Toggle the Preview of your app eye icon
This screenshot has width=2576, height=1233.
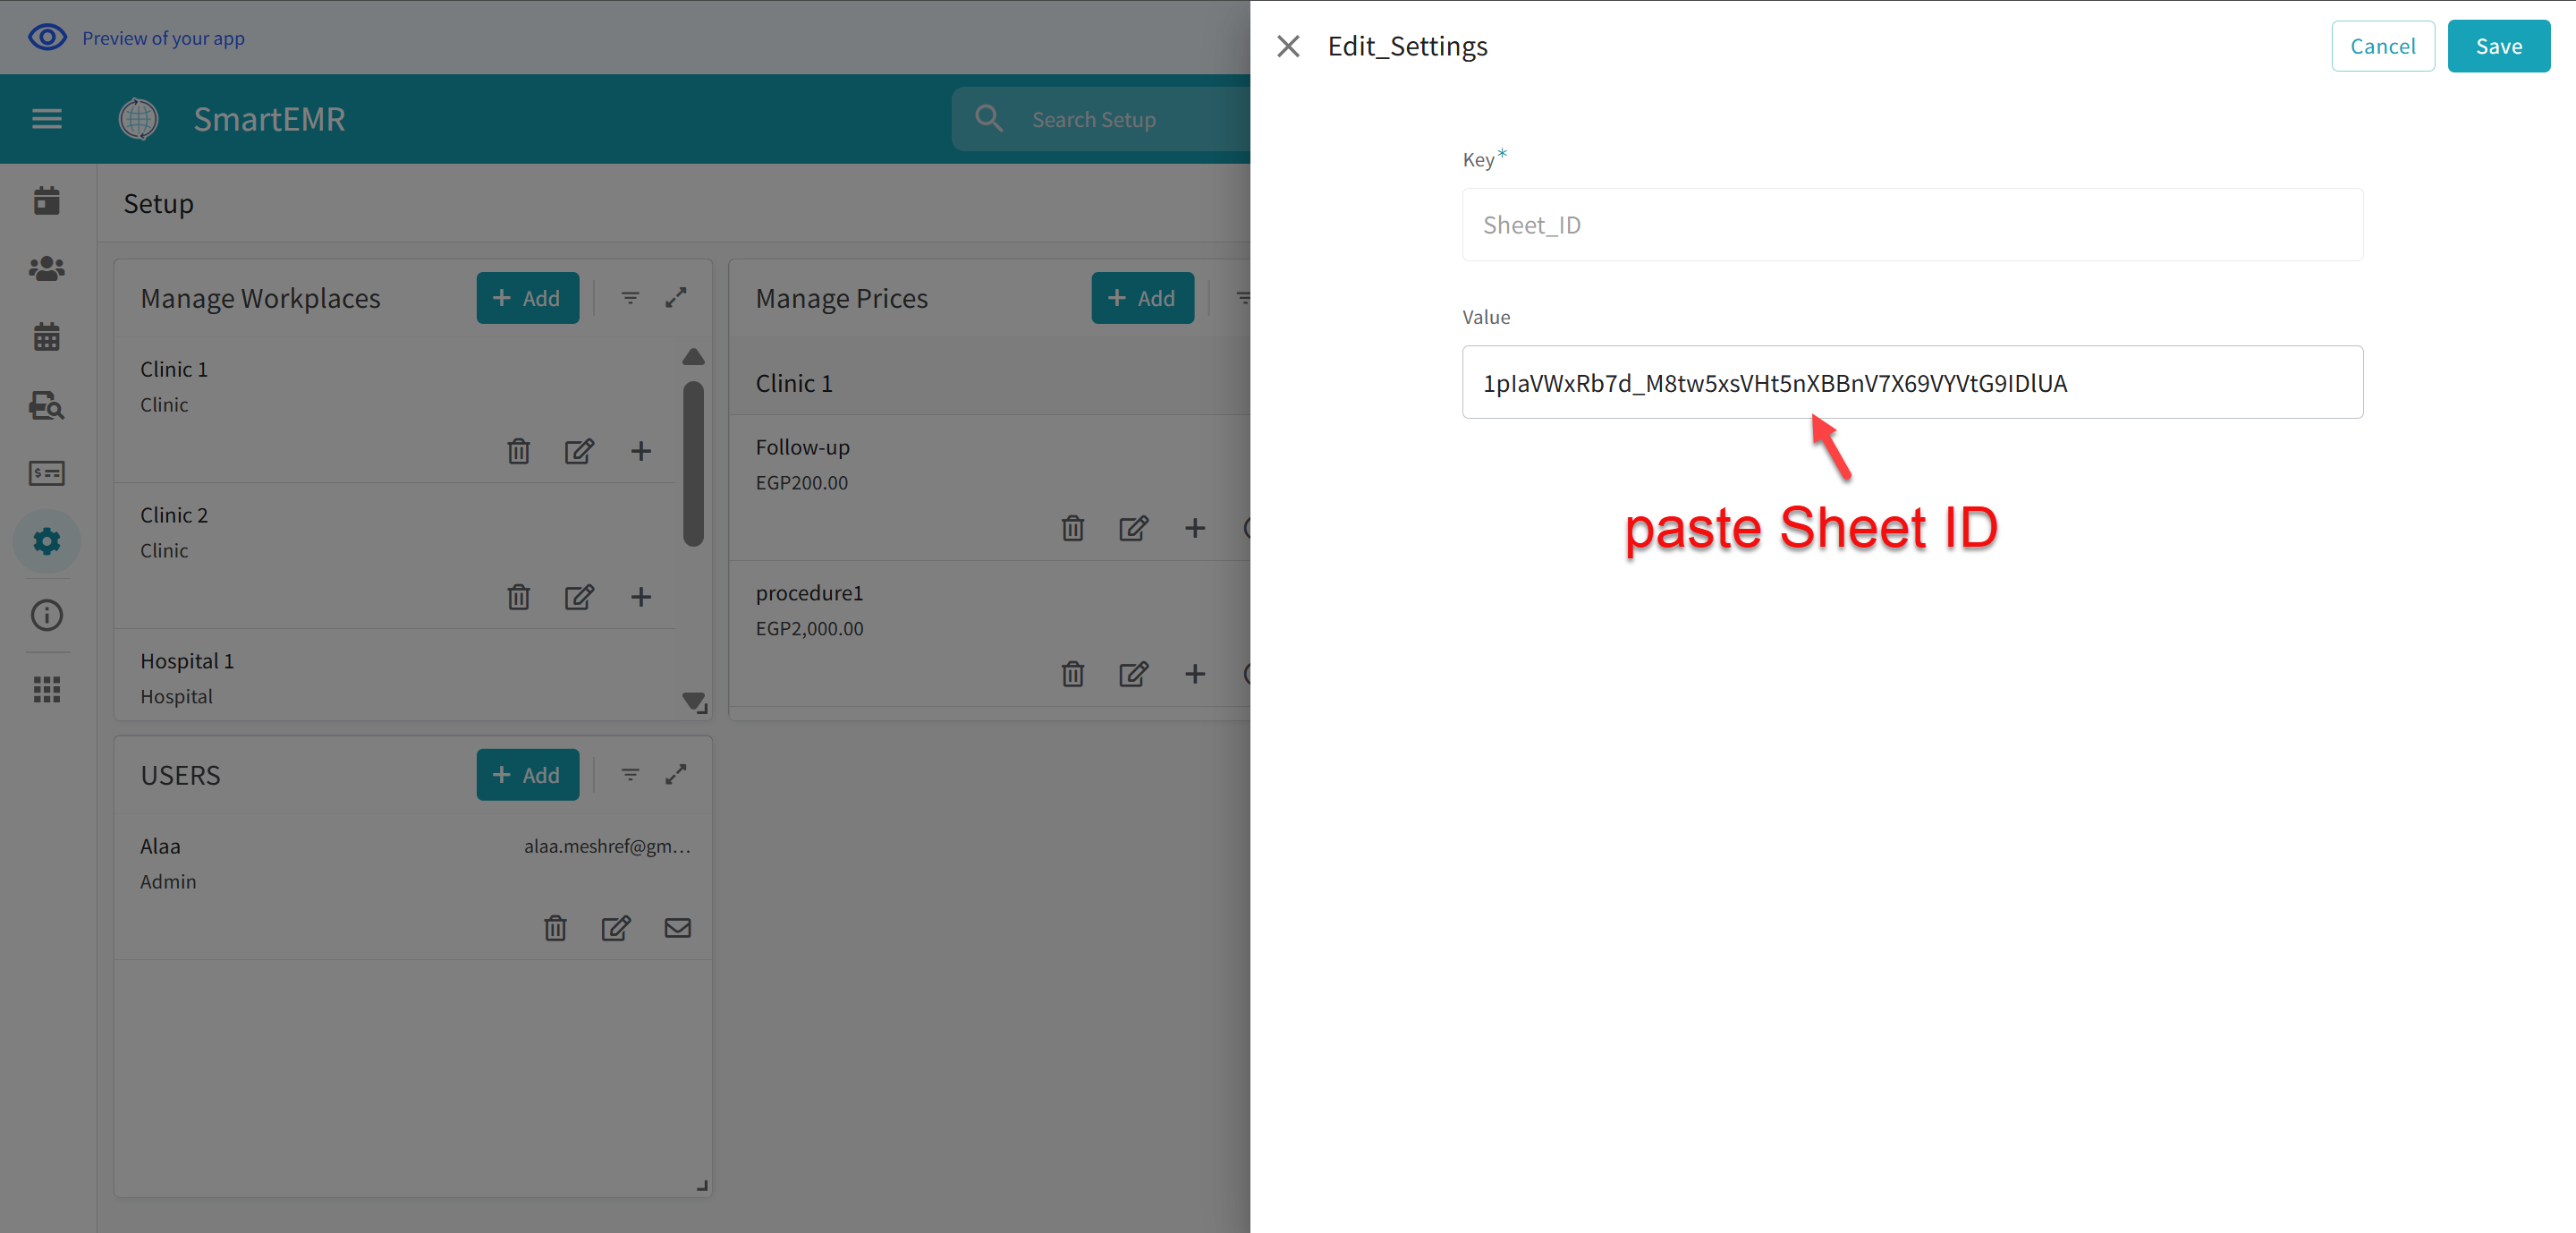pos(47,37)
